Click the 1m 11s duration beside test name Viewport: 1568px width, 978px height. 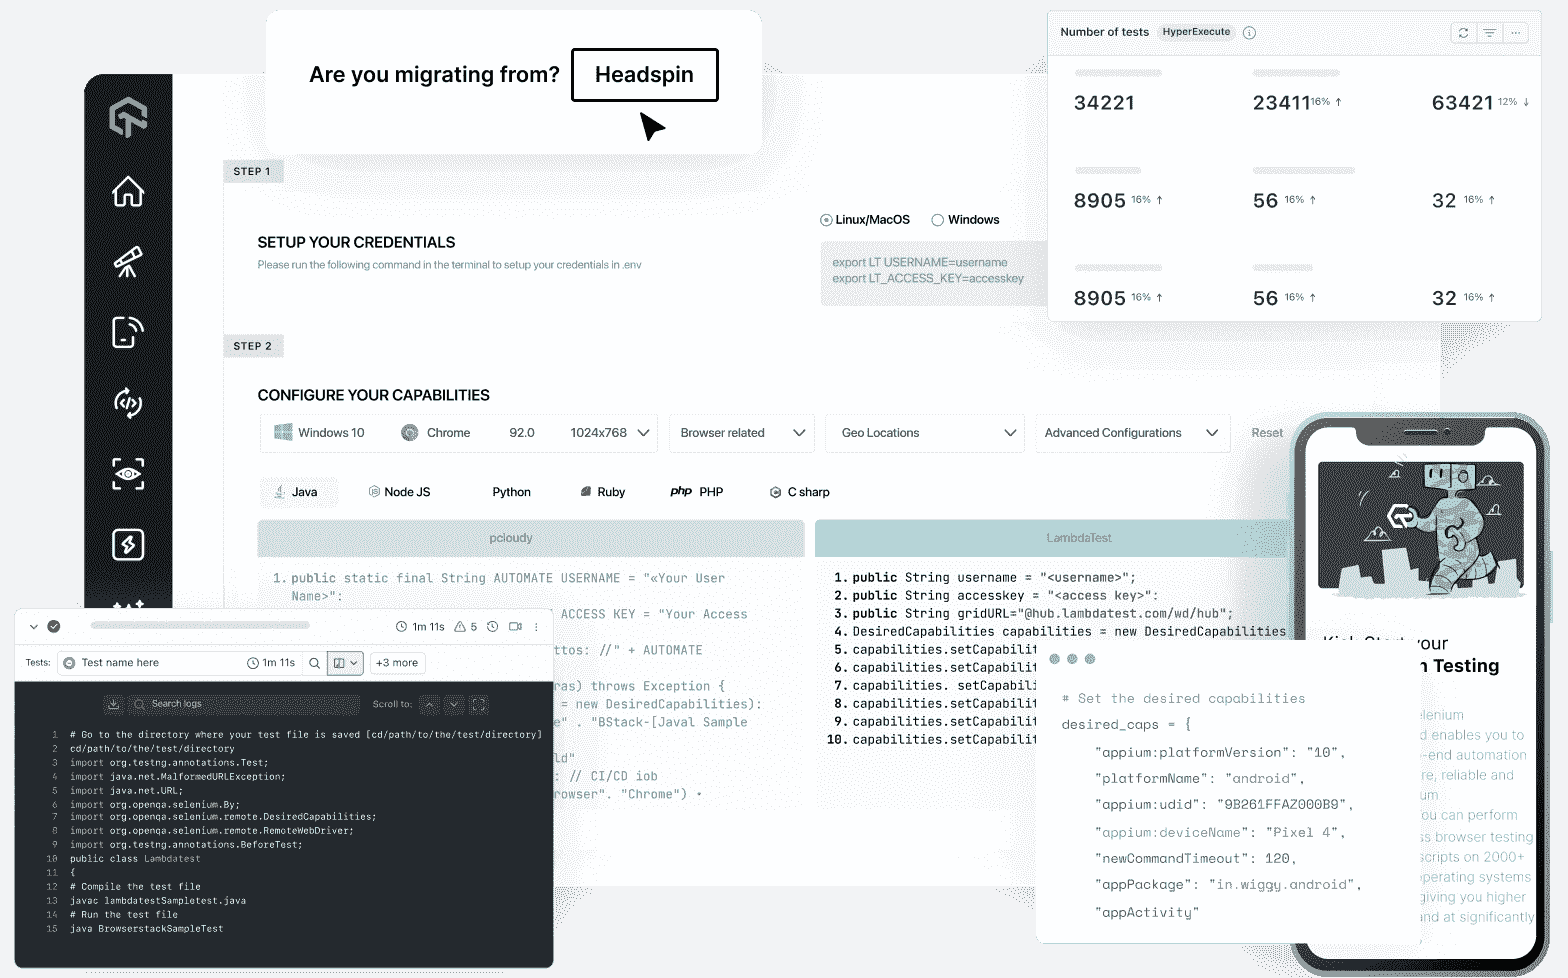point(272,663)
